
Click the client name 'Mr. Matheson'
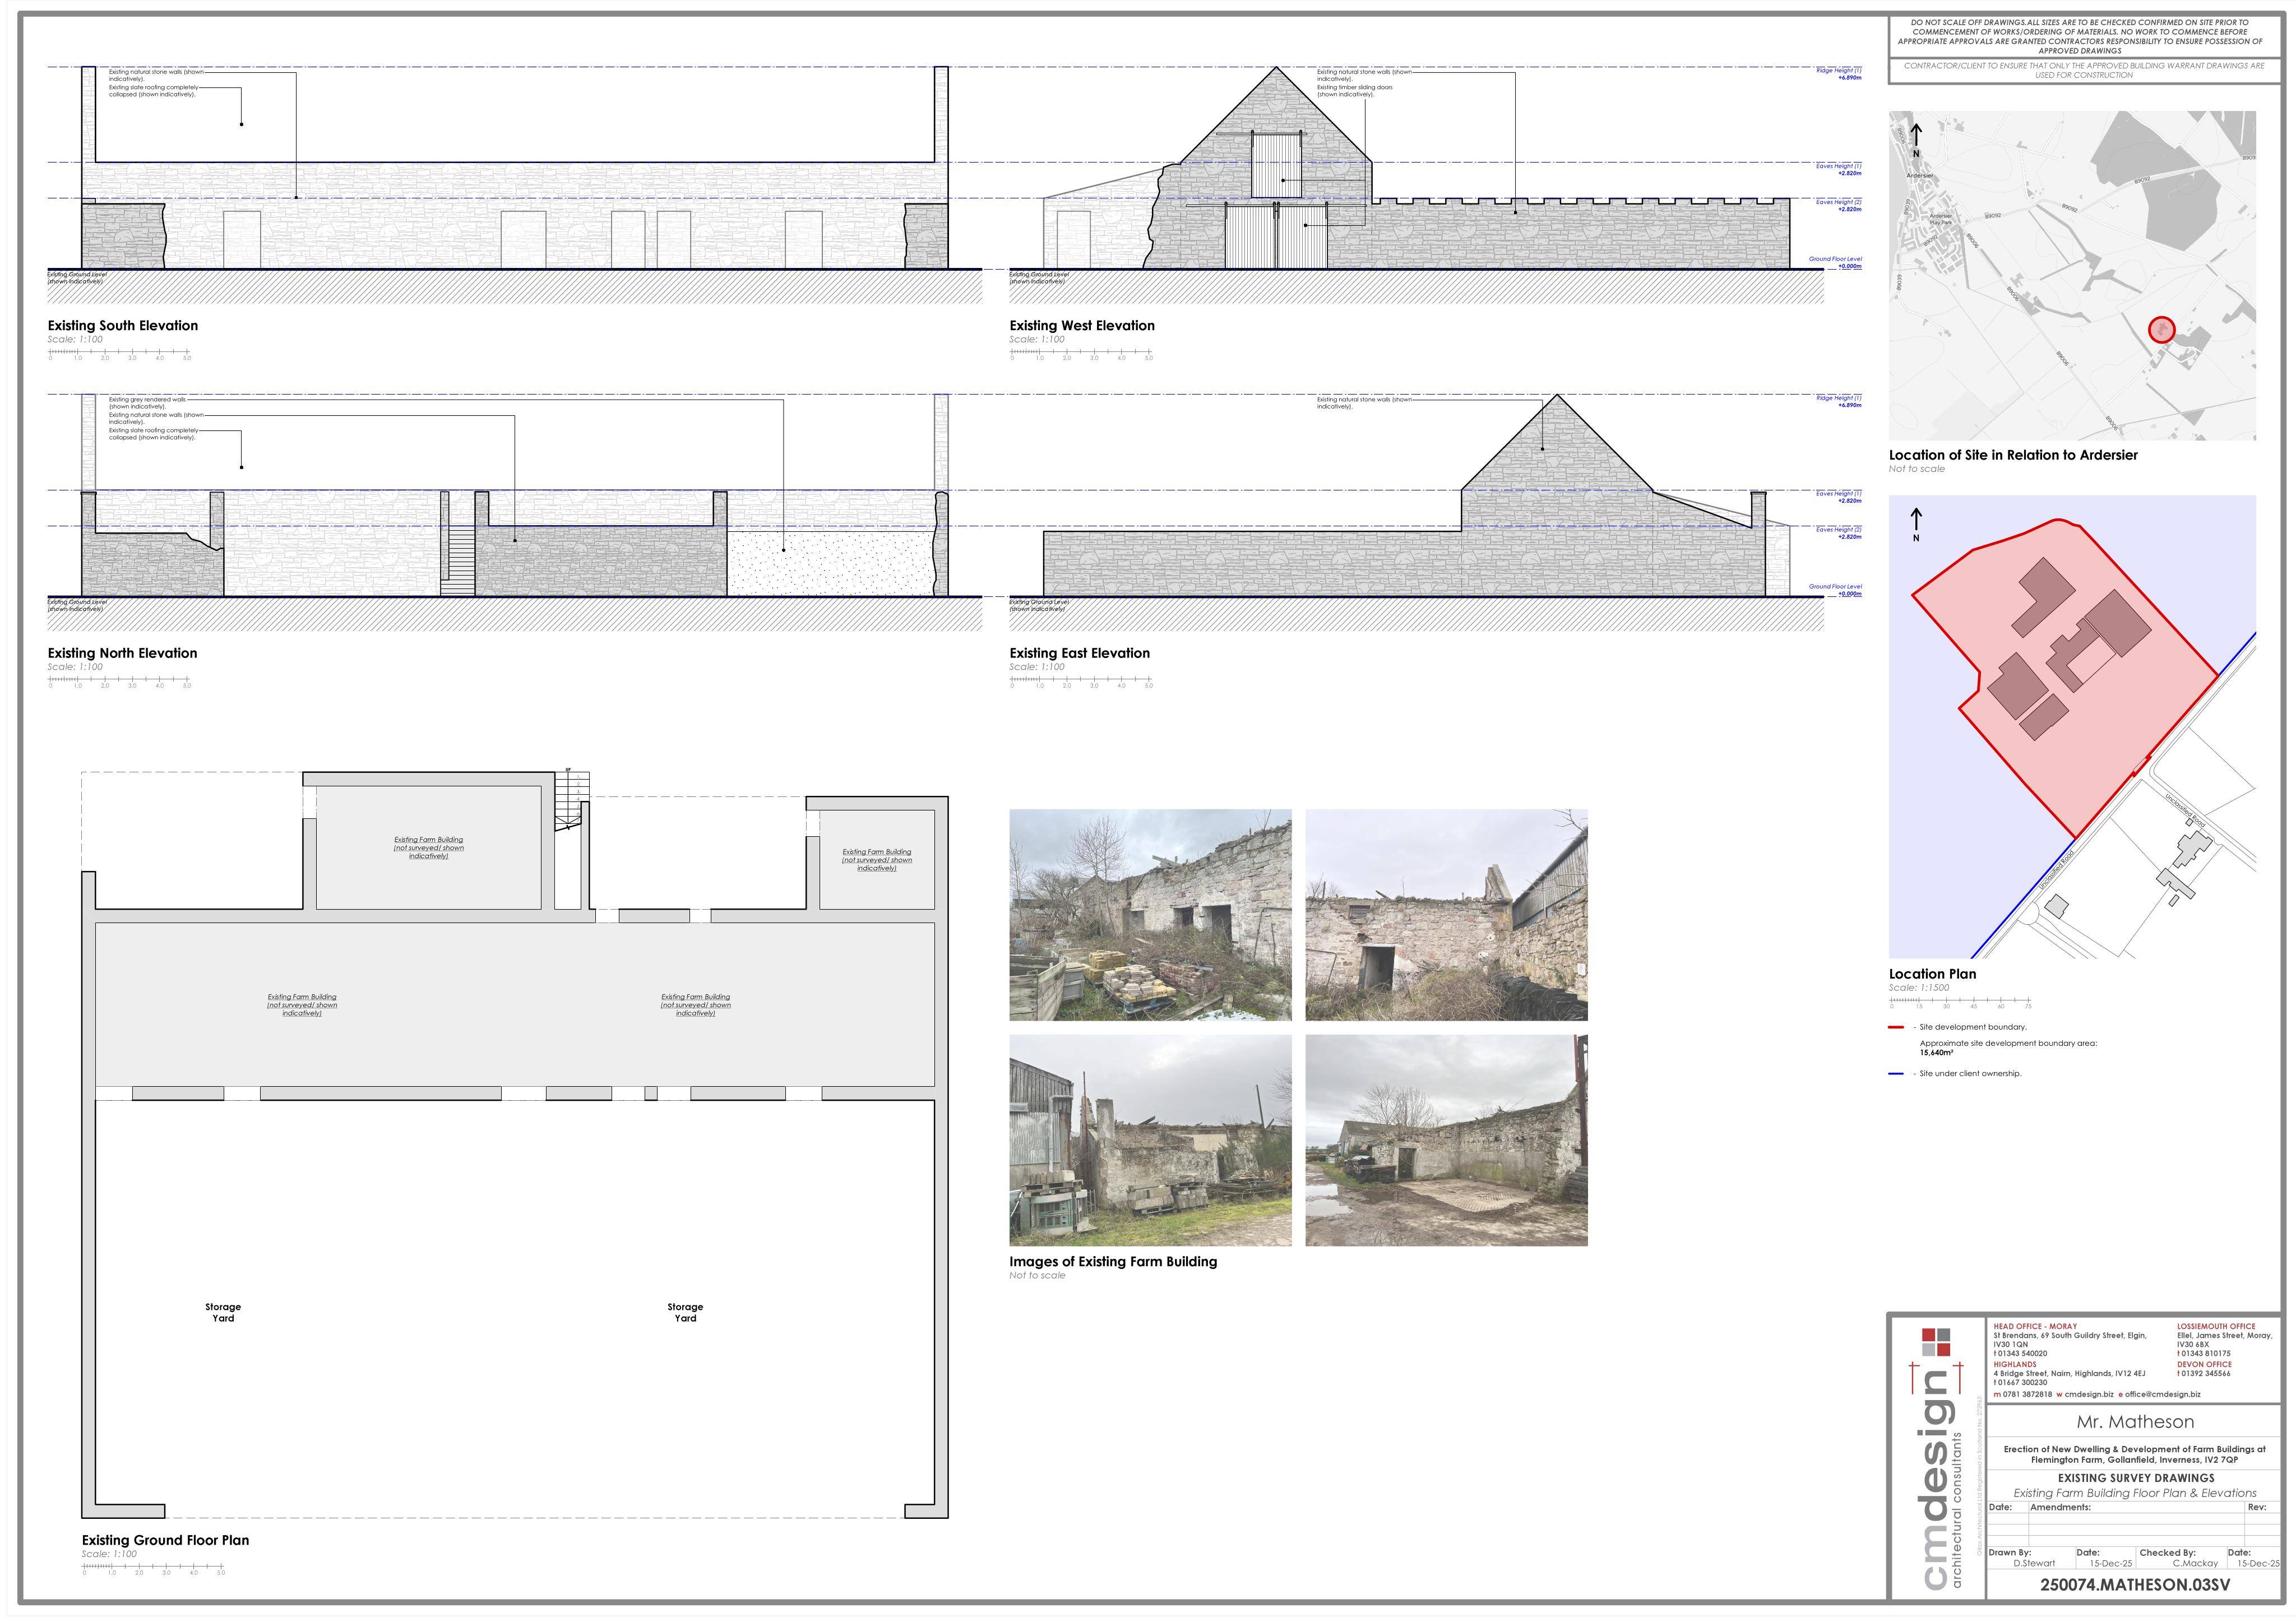coord(2135,1422)
